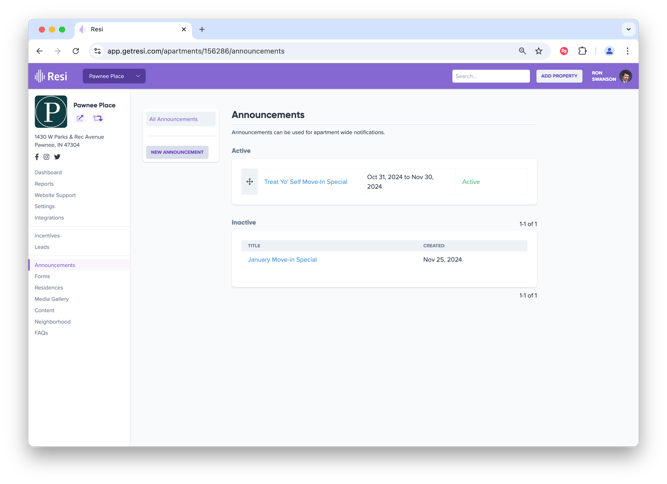Open the red extension icon
The height and width of the screenshot is (484, 667).
coord(564,51)
